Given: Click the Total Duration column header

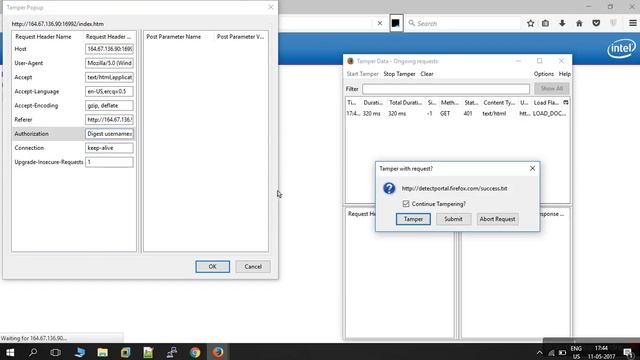Looking at the screenshot, I should [x=405, y=102].
